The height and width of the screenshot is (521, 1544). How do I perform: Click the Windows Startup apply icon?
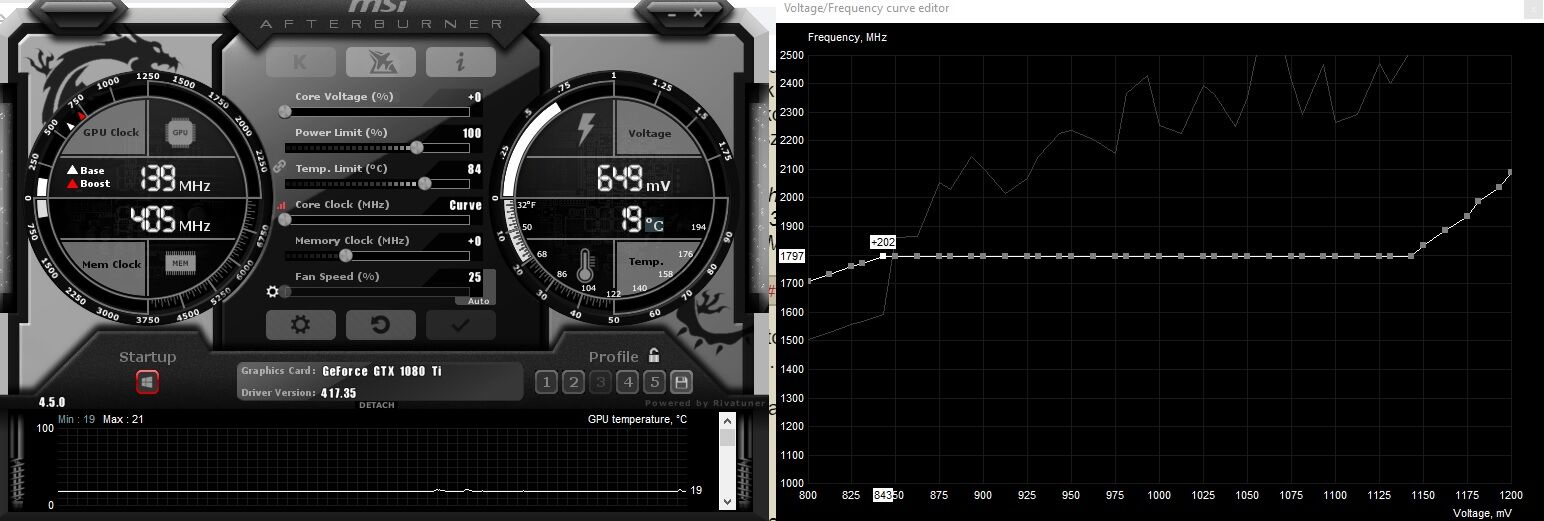(x=147, y=382)
